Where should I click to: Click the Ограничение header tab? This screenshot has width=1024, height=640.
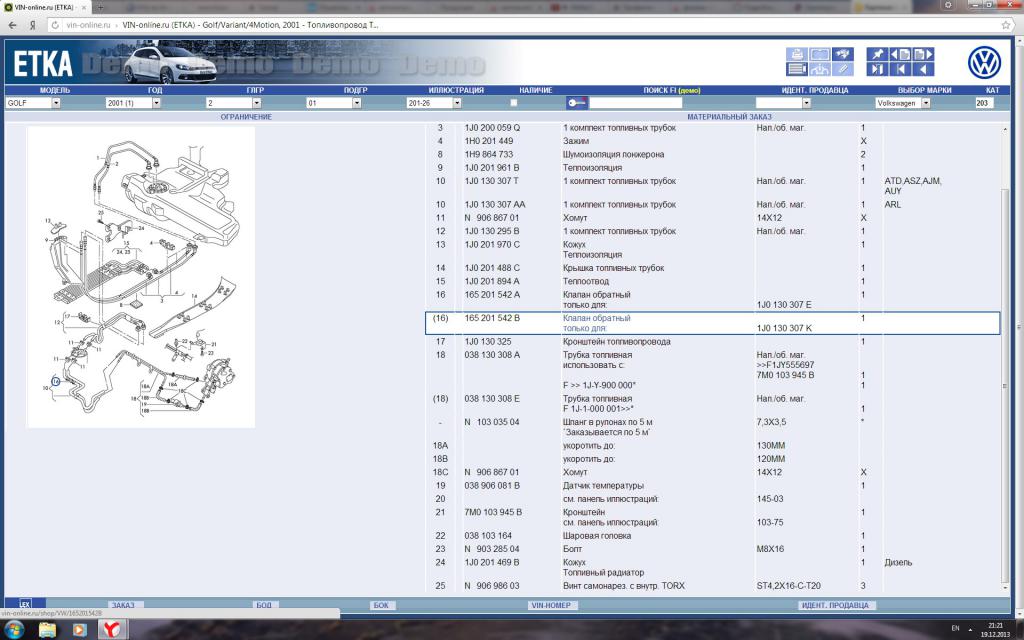point(246,117)
